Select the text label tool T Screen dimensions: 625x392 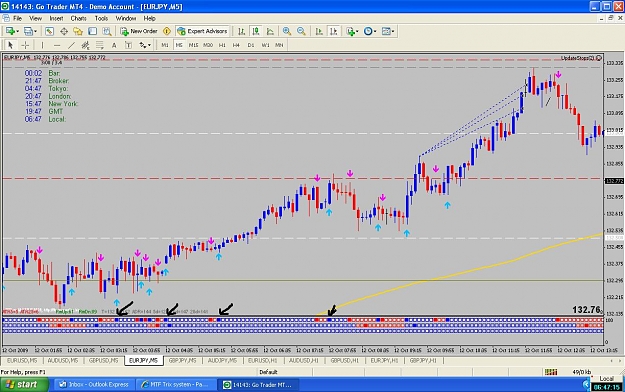click(x=128, y=45)
